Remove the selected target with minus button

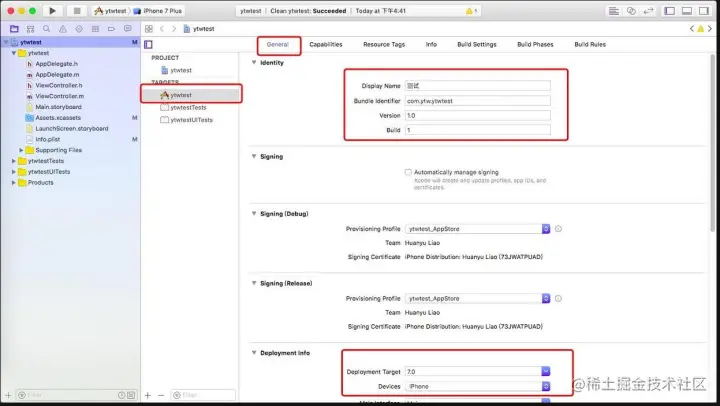[x=161, y=395]
